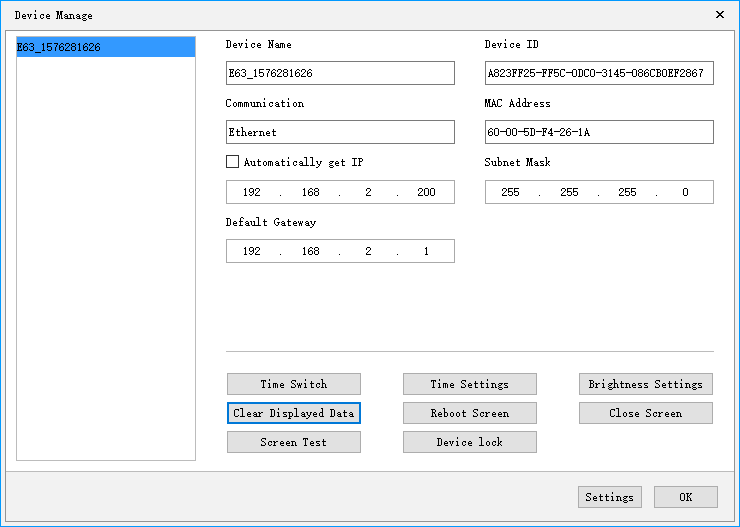Click Clear Displayed Data button
Viewport: 740px width, 527px height.
click(294, 413)
